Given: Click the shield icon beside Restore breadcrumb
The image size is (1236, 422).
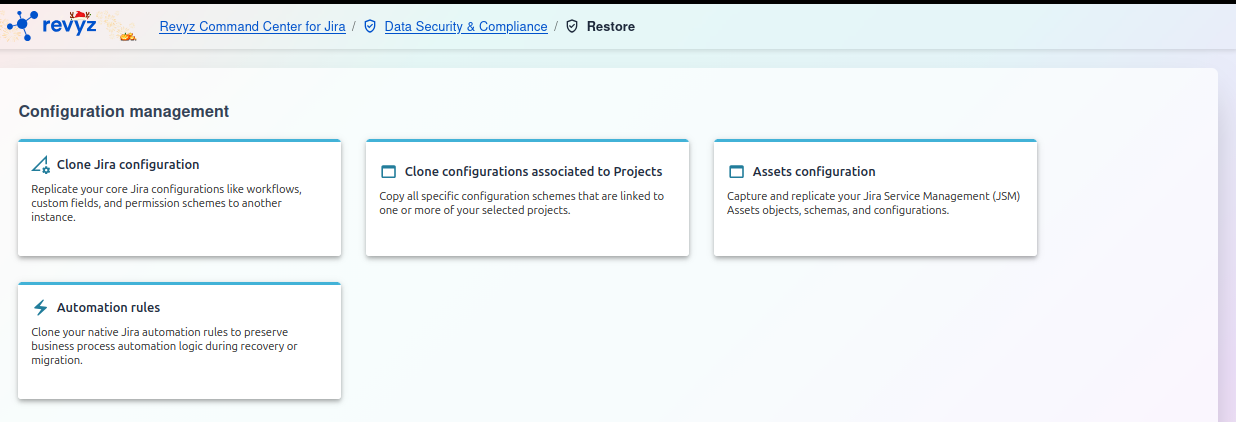Looking at the screenshot, I should tap(572, 27).
